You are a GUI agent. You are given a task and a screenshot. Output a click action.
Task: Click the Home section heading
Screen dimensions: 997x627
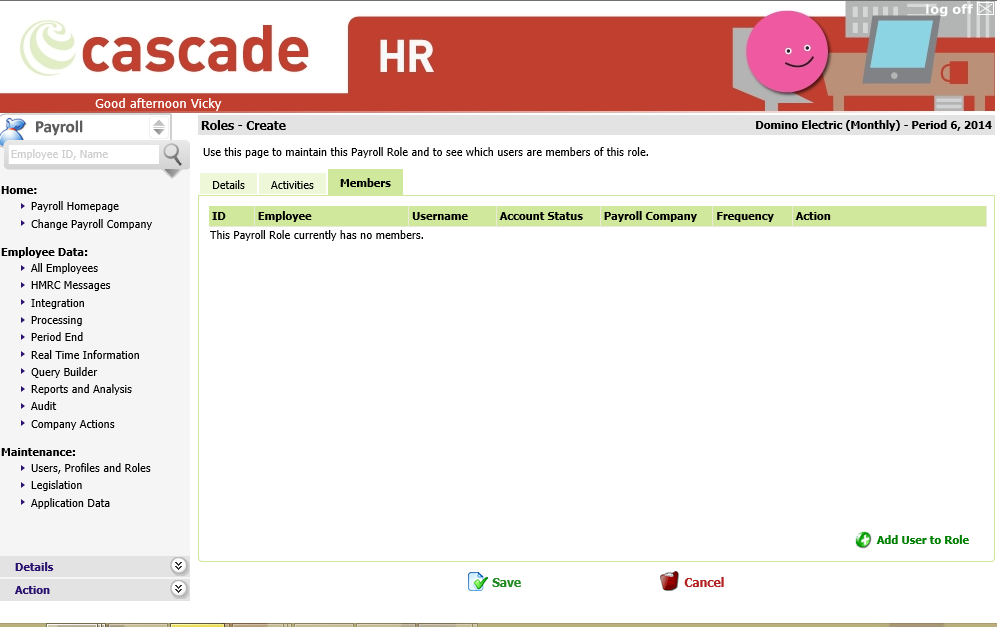point(19,190)
